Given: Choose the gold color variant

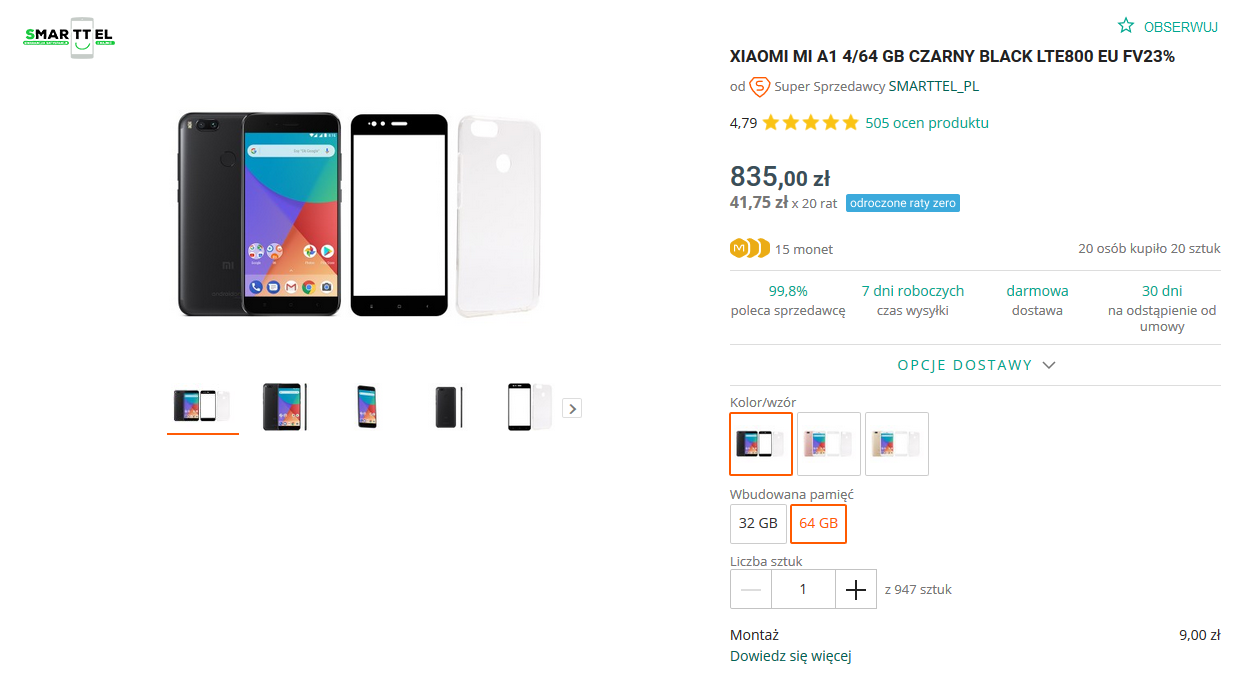Looking at the screenshot, I should (x=896, y=444).
